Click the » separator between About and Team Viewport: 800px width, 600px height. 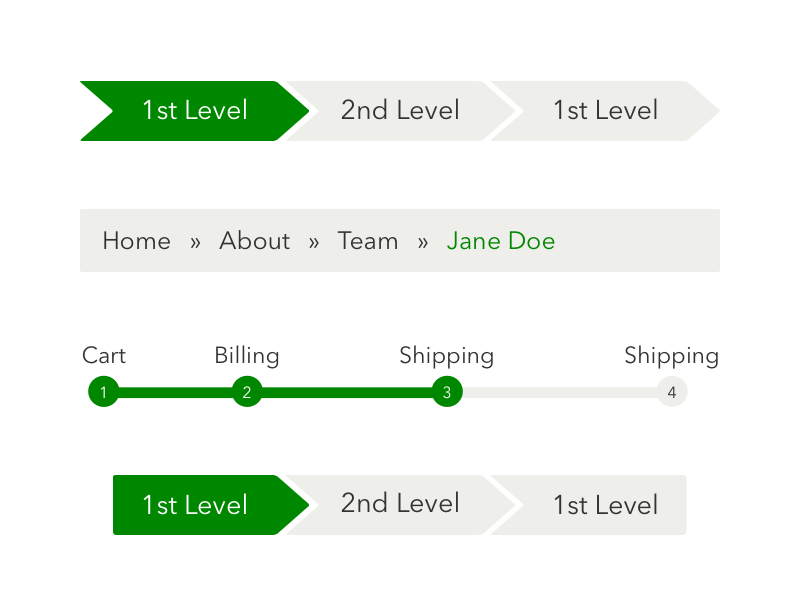click(x=314, y=242)
